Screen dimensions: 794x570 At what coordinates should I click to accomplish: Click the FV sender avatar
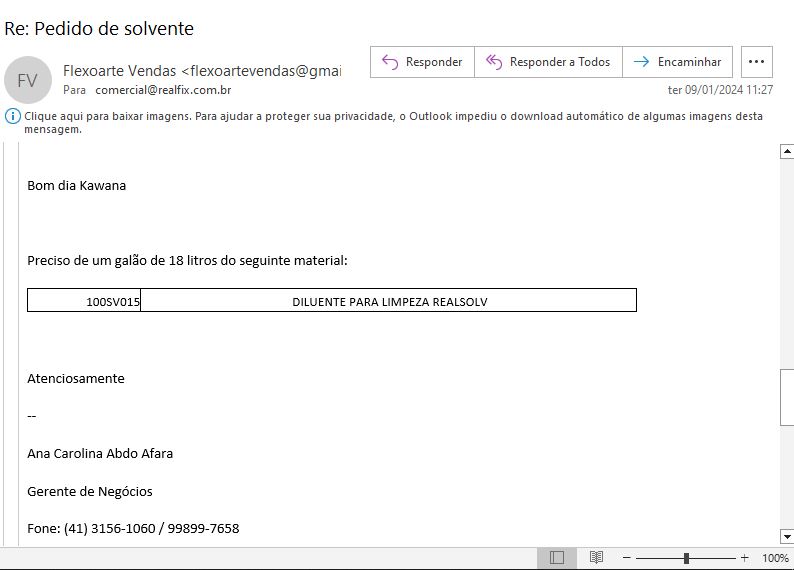pyautogui.click(x=28, y=80)
